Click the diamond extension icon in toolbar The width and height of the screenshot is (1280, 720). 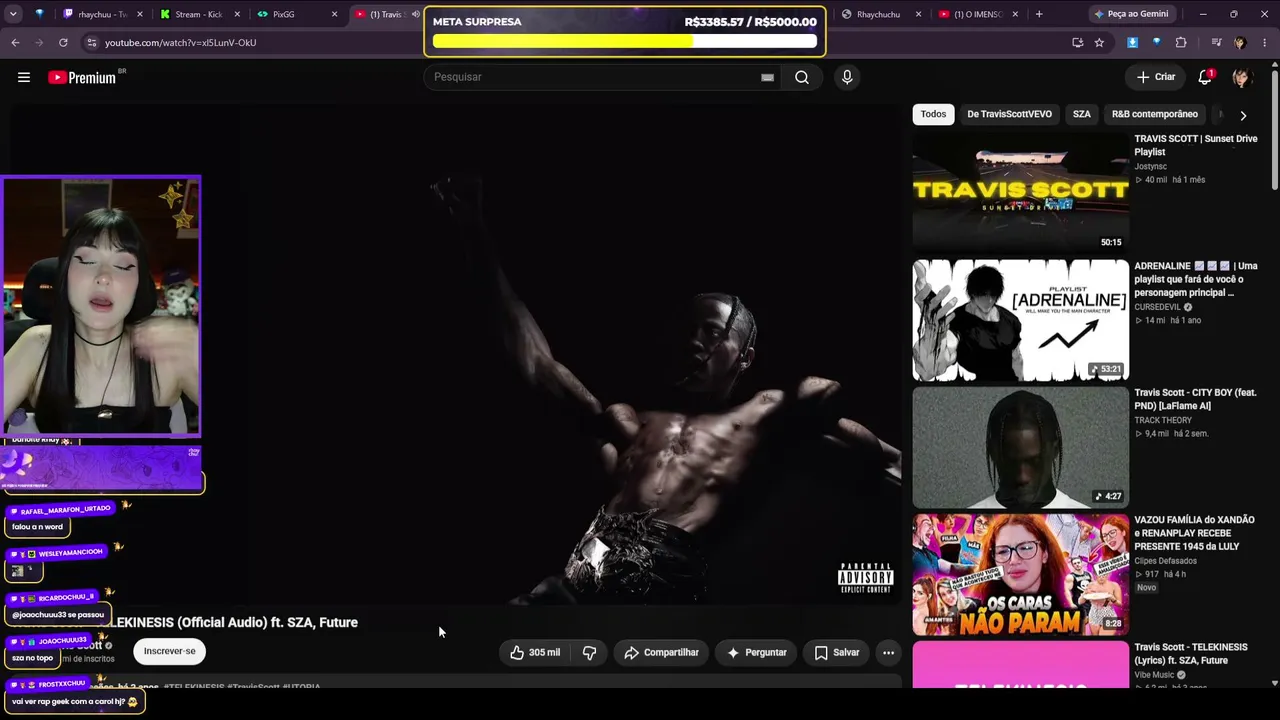point(1156,42)
